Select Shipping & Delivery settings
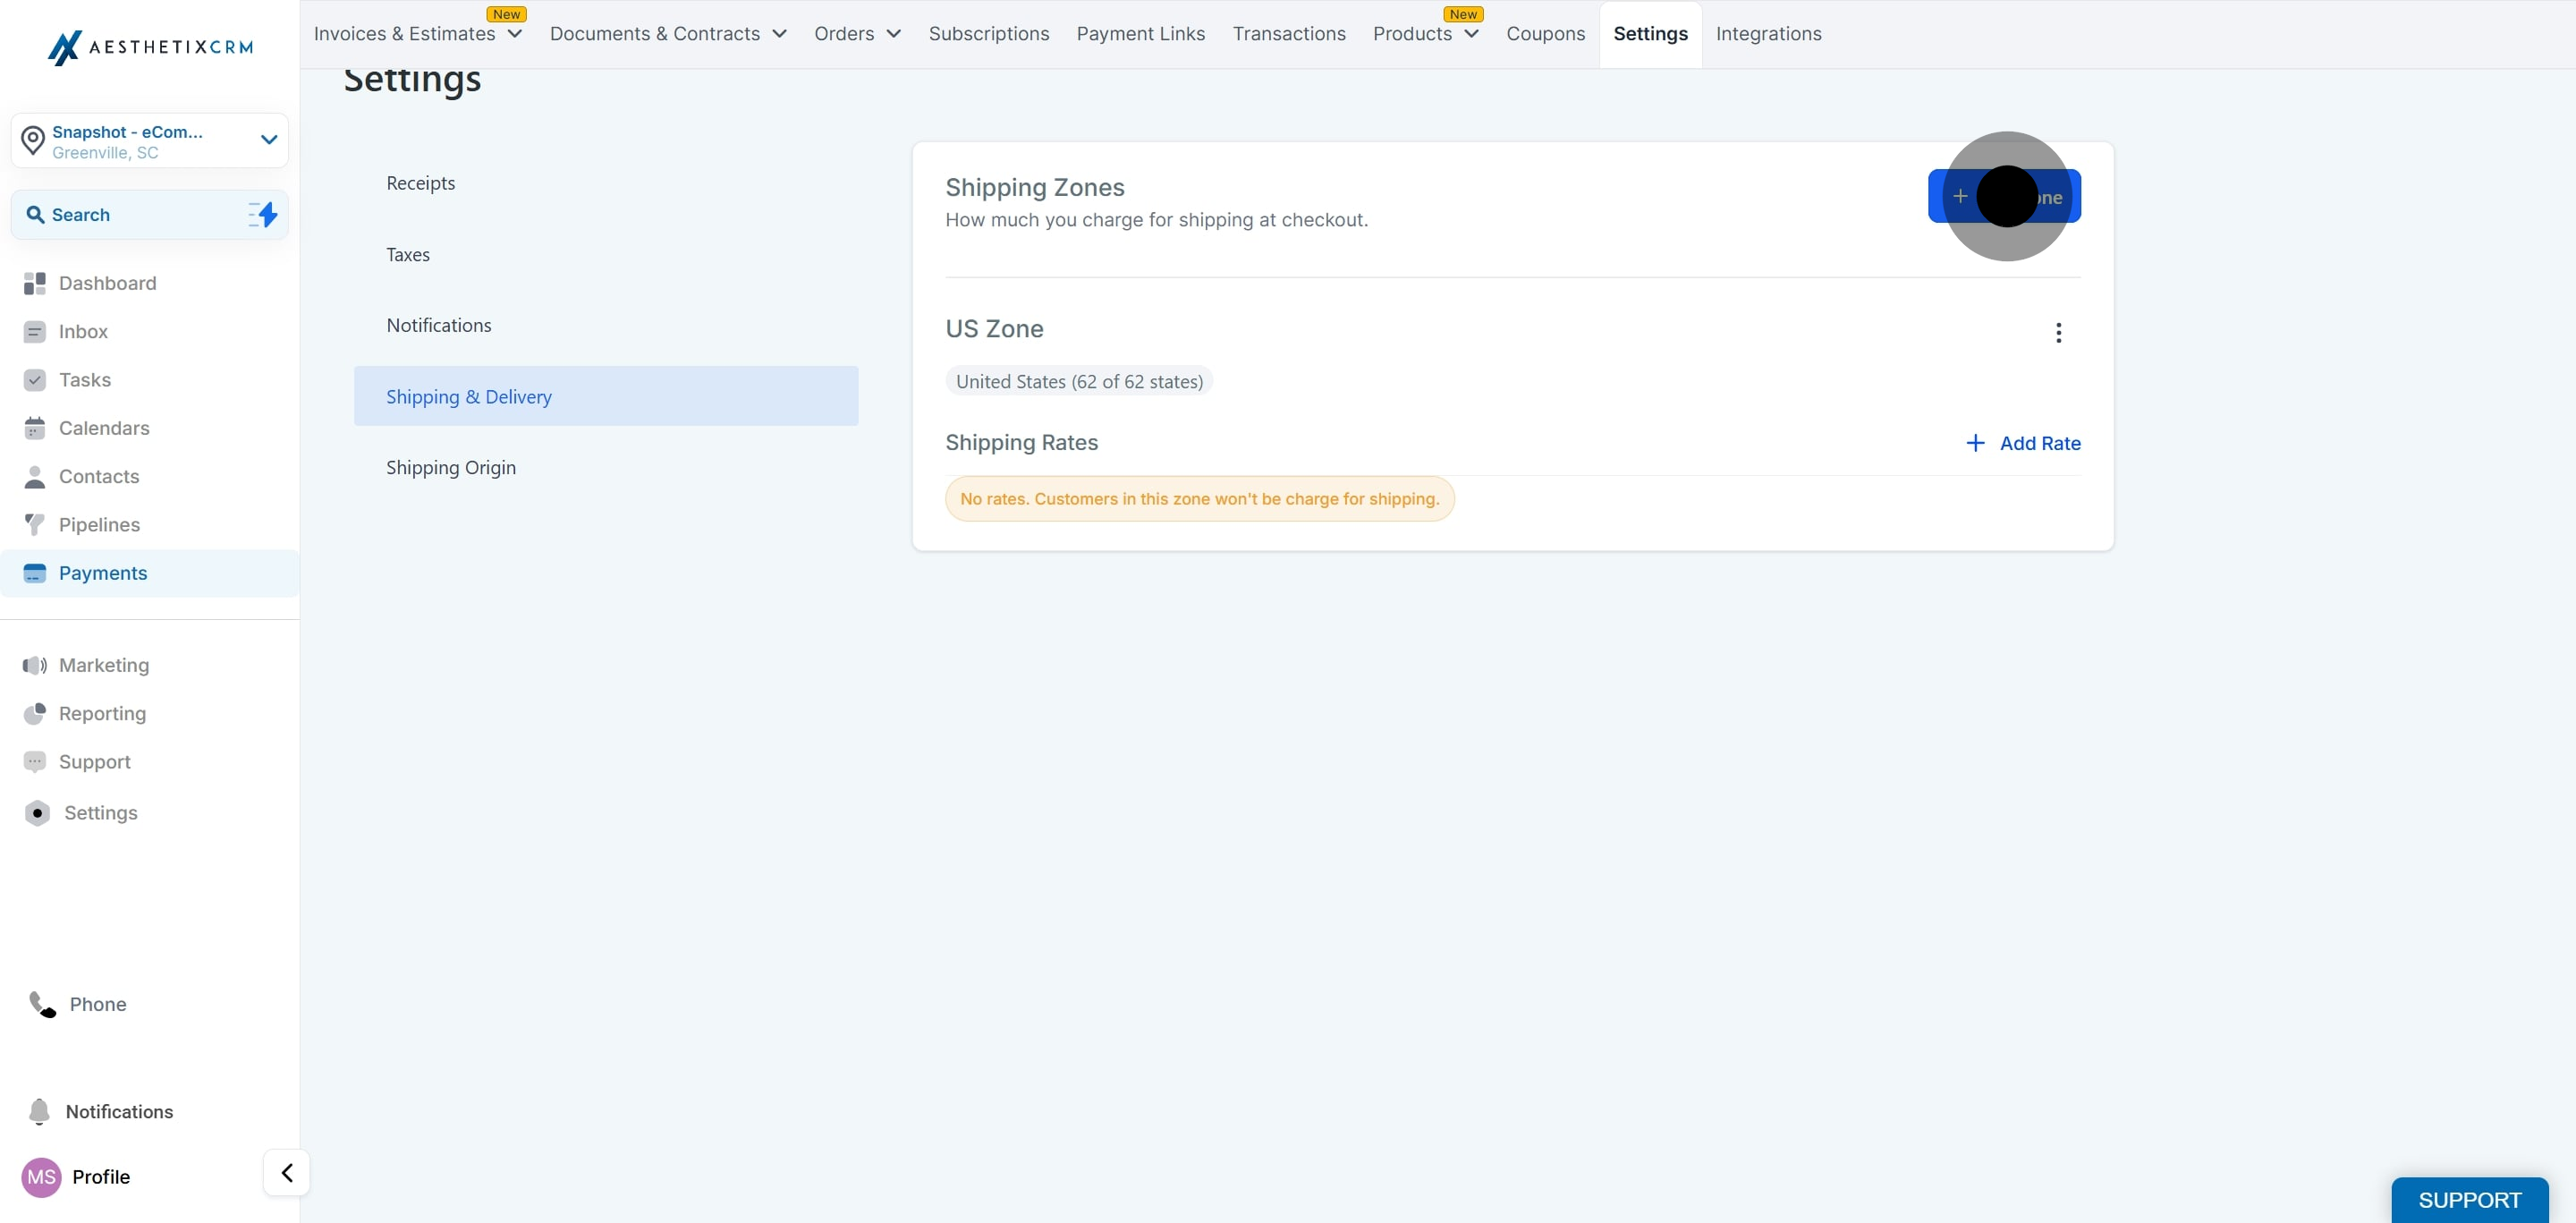Image resolution: width=2576 pixels, height=1223 pixels. click(606, 396)
